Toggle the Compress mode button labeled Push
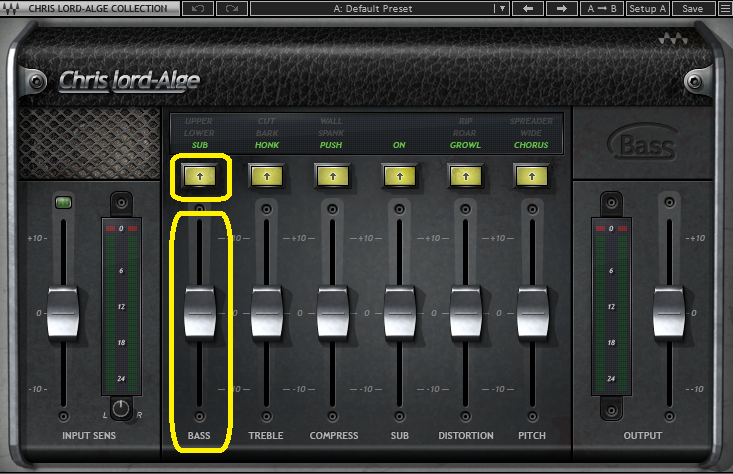This screenshot has width=733, height=474. click(x=332, y=177)
